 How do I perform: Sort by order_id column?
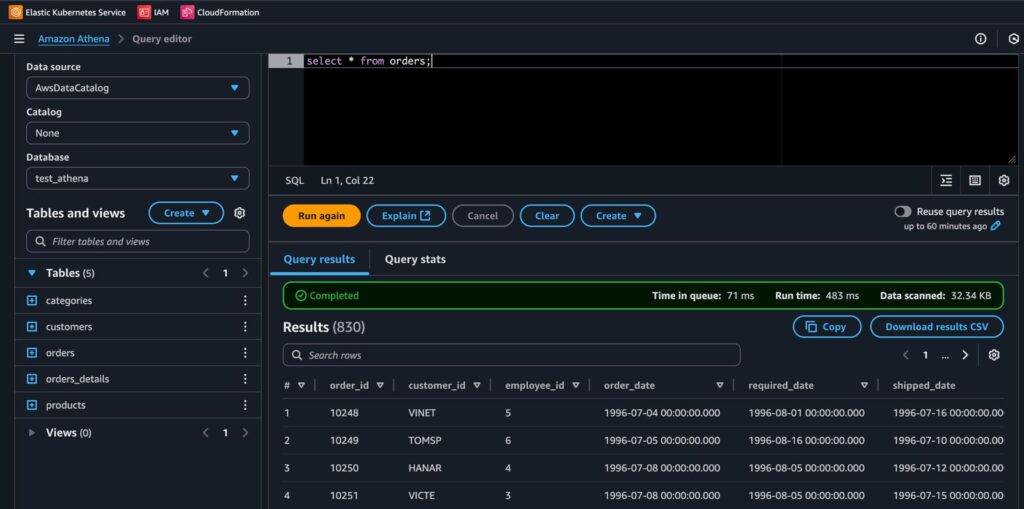coord(379,386)
